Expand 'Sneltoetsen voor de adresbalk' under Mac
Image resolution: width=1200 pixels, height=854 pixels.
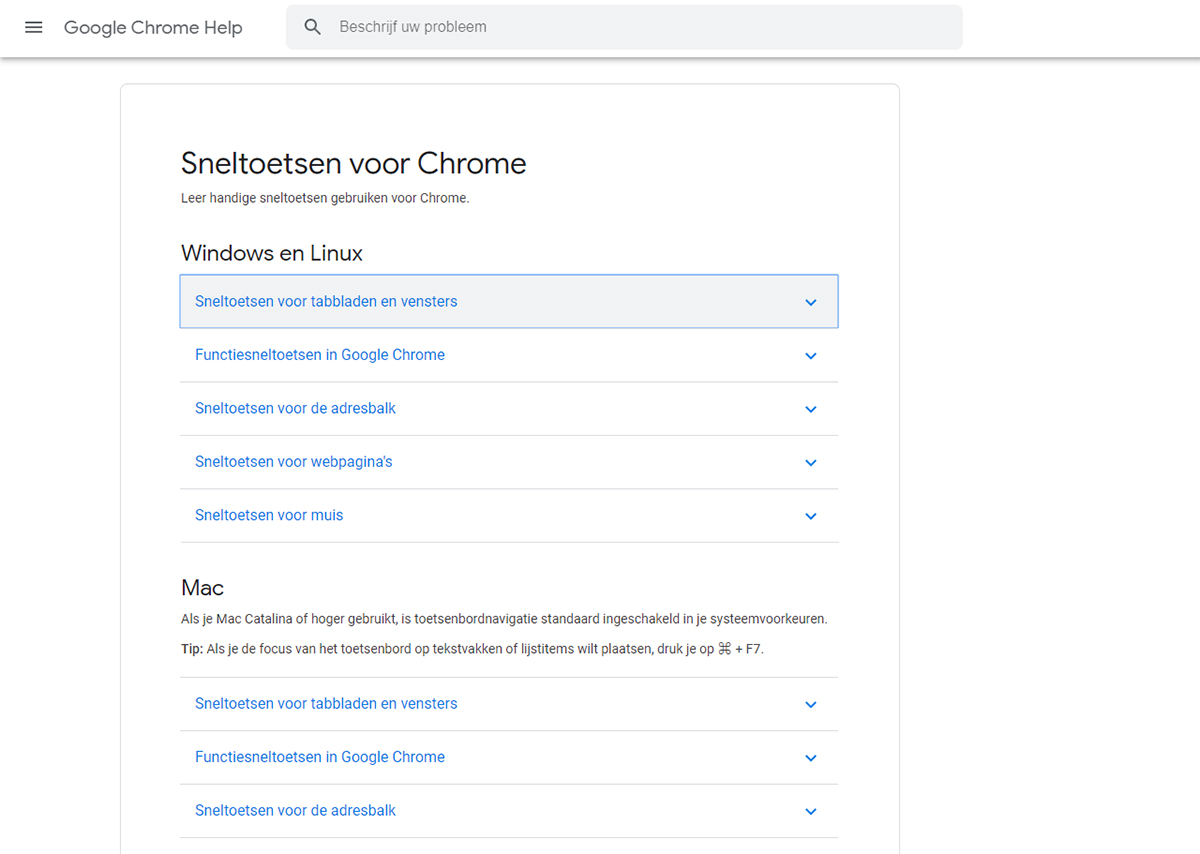coord(509,811)
